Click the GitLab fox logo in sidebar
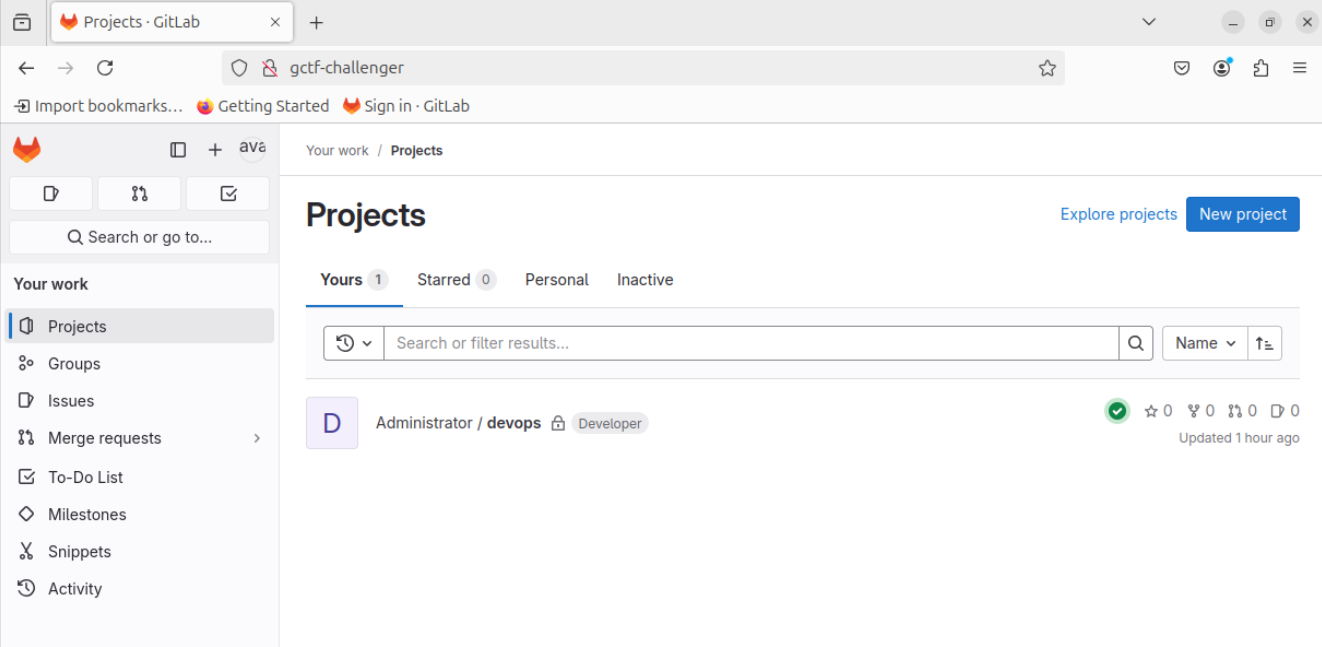The width and height of the screenshot is (1322, 647). click(27, 150)
